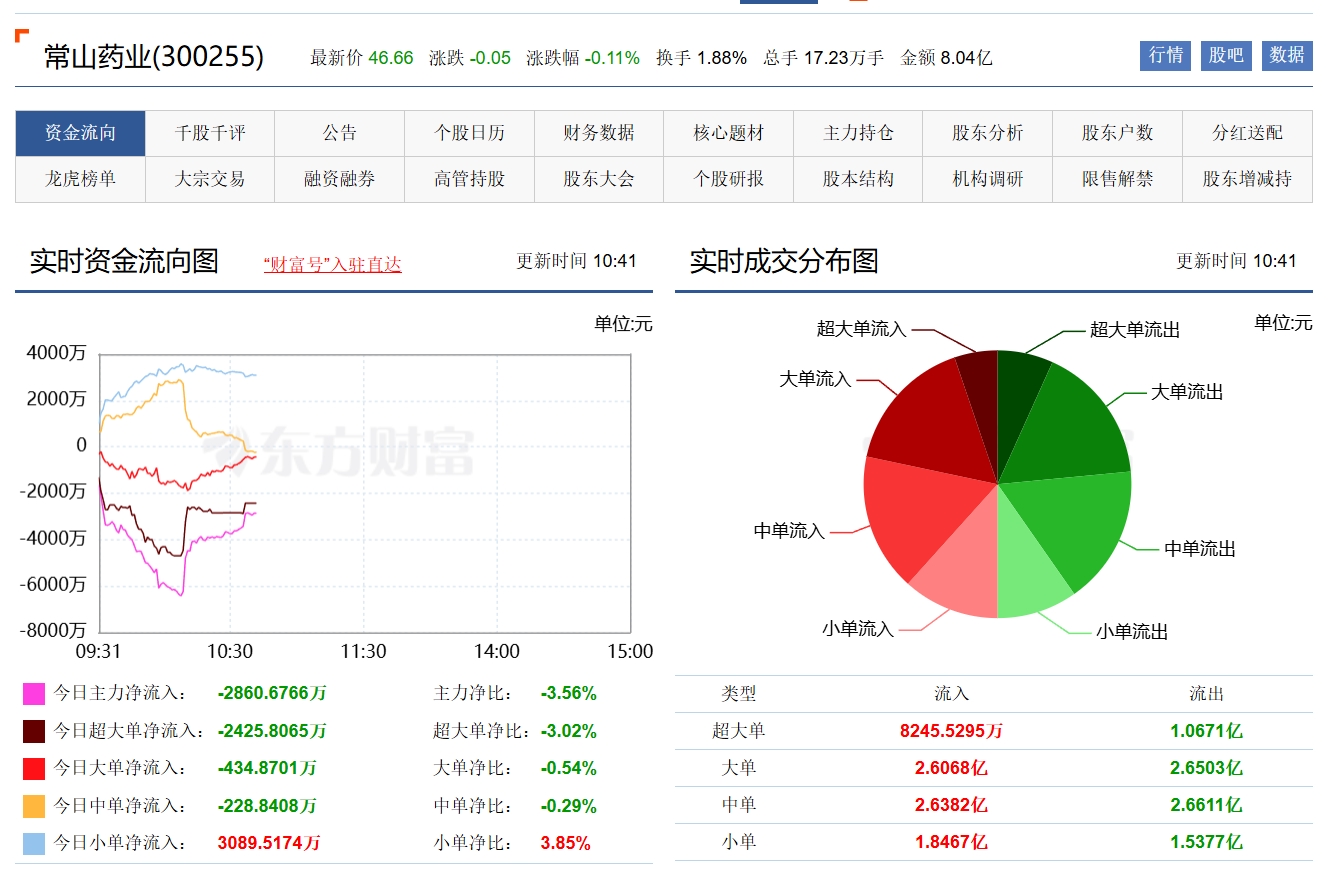The height and width of the screenshot is (880, 1339).
Task: Click the 小单 inflow cell 1.8467亿
Action: 951,842
